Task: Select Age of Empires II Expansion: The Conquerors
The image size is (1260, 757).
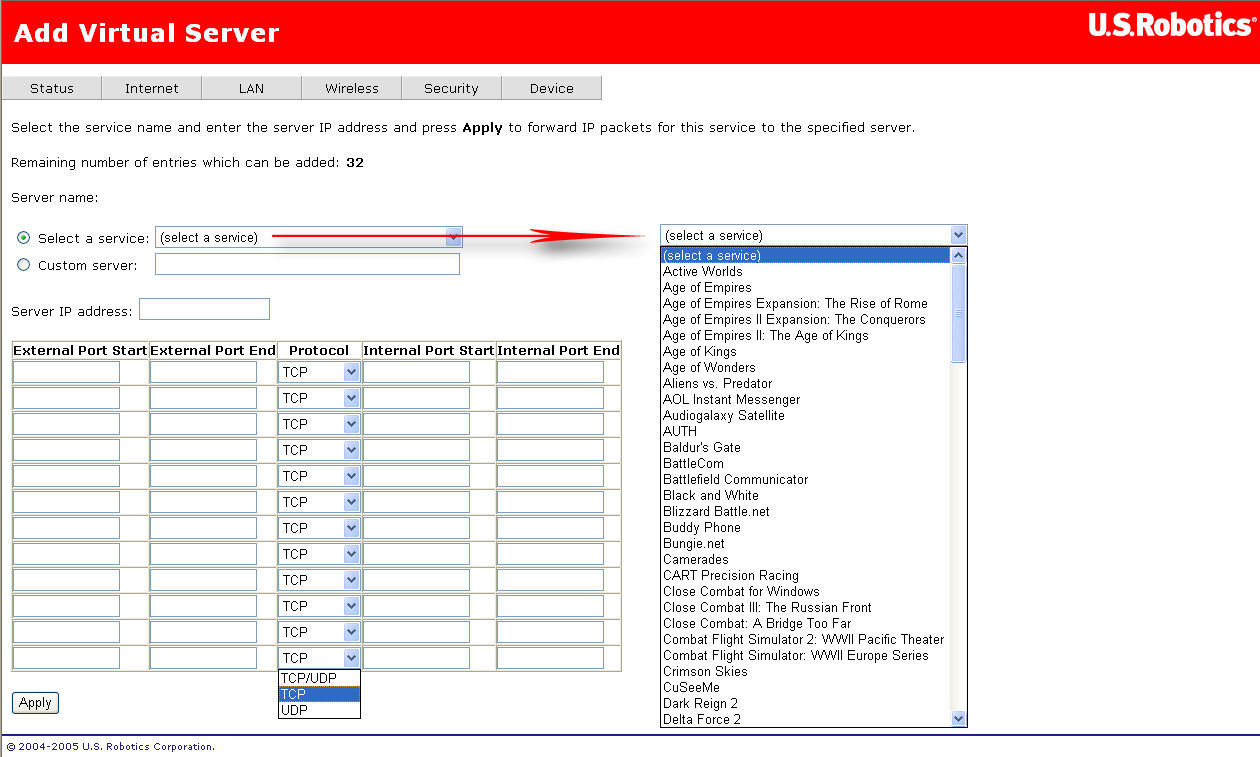Action: [x=806, y=319]
